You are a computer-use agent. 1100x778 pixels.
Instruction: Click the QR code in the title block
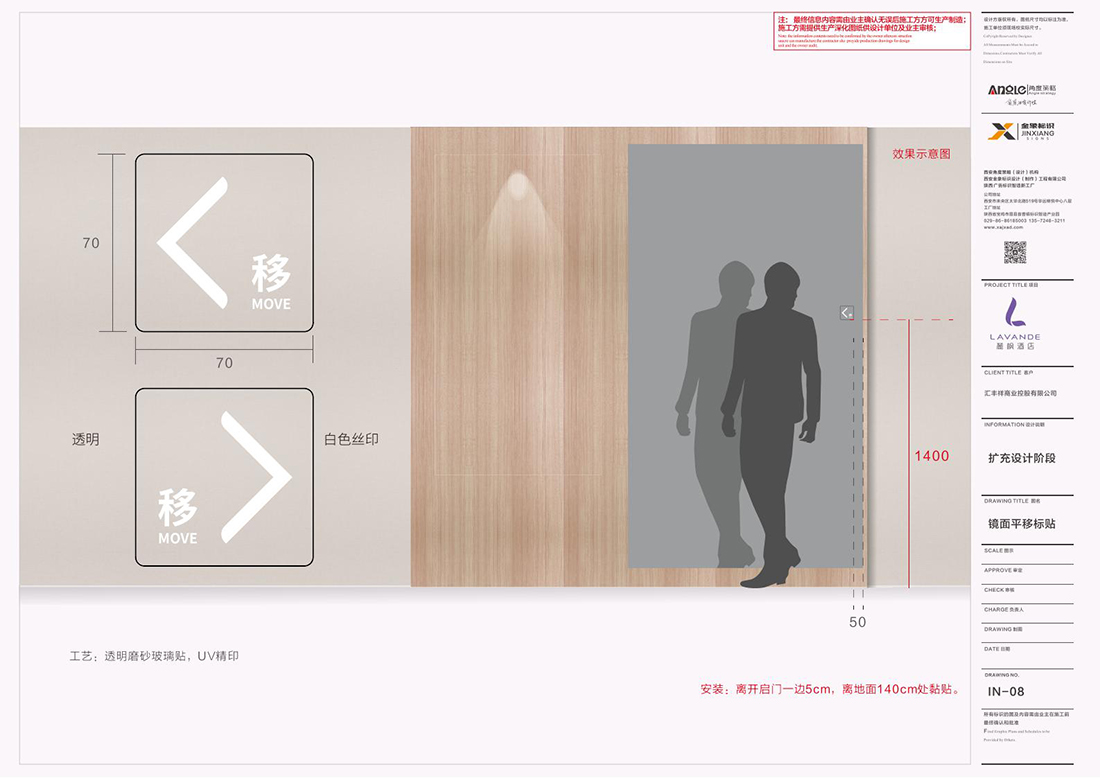[x=1015, y=252]
